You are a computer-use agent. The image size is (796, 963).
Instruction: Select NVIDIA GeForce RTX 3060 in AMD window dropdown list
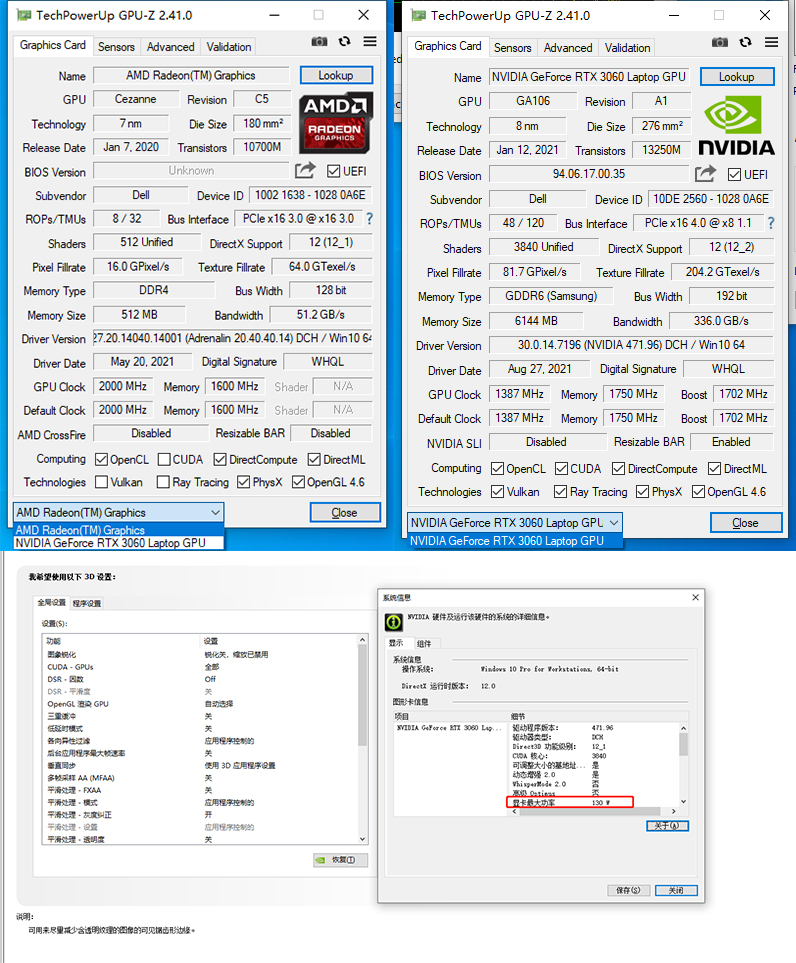tap(119, 543)
